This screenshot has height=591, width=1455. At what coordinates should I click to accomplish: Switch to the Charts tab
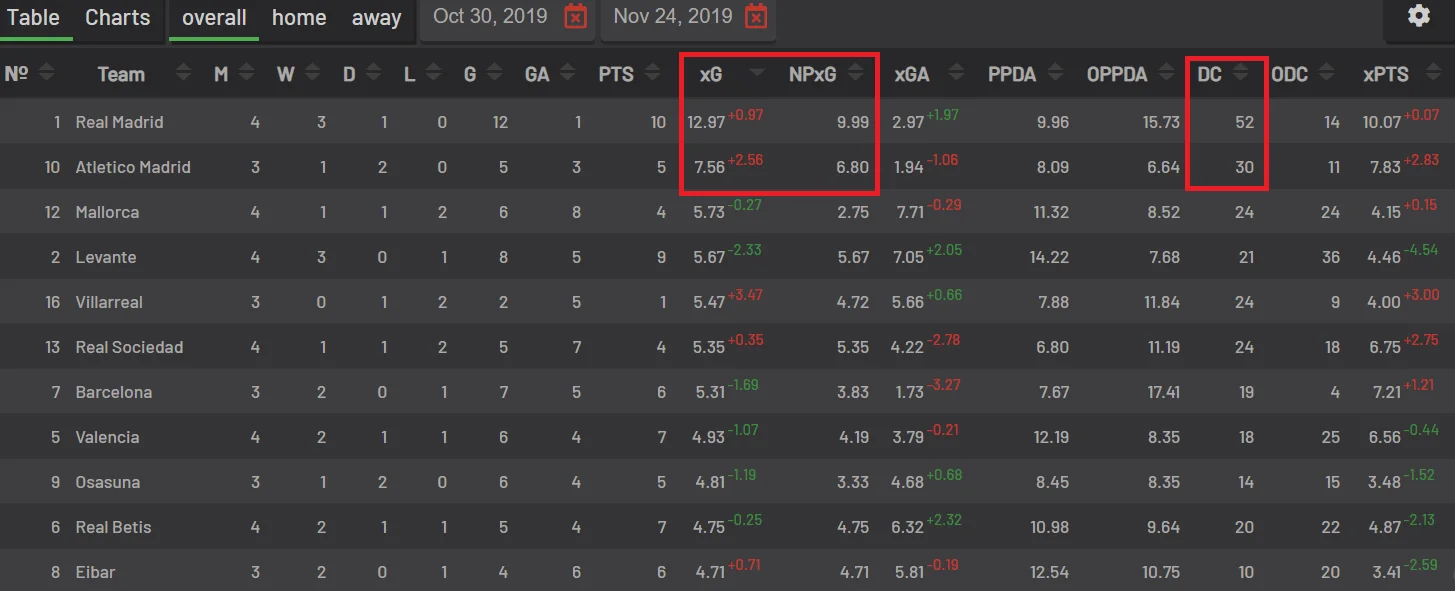[x=118, y=18]
